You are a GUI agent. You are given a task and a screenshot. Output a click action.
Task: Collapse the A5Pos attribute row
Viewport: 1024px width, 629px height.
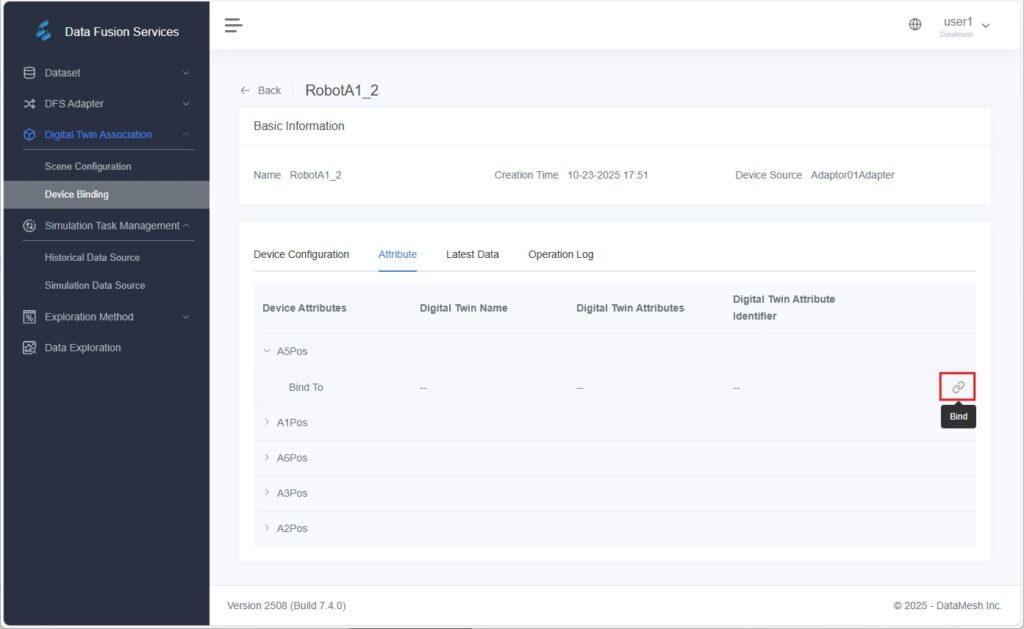coord(267,351)
